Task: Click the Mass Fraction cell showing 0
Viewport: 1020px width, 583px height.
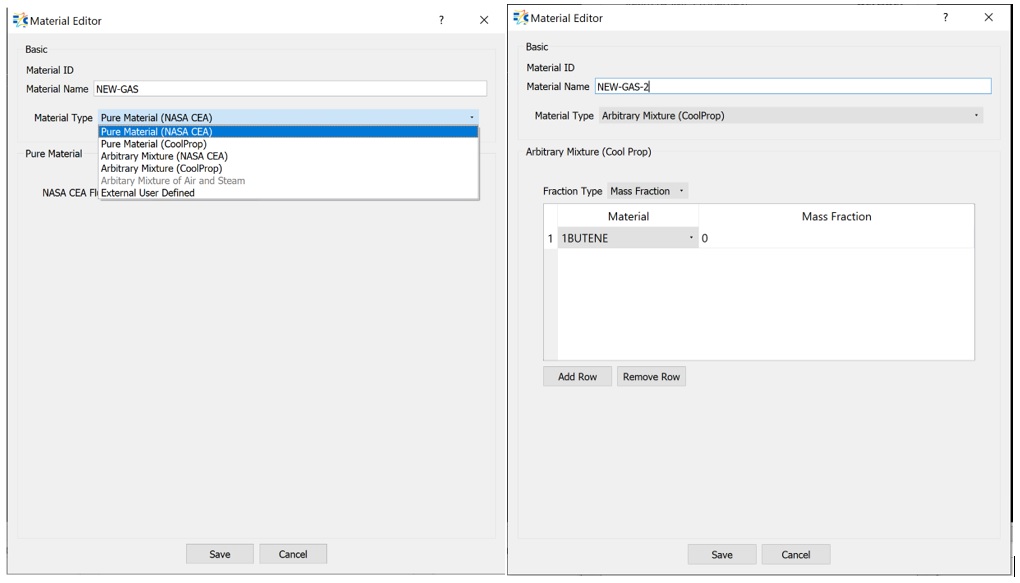Action: (835, 238)
